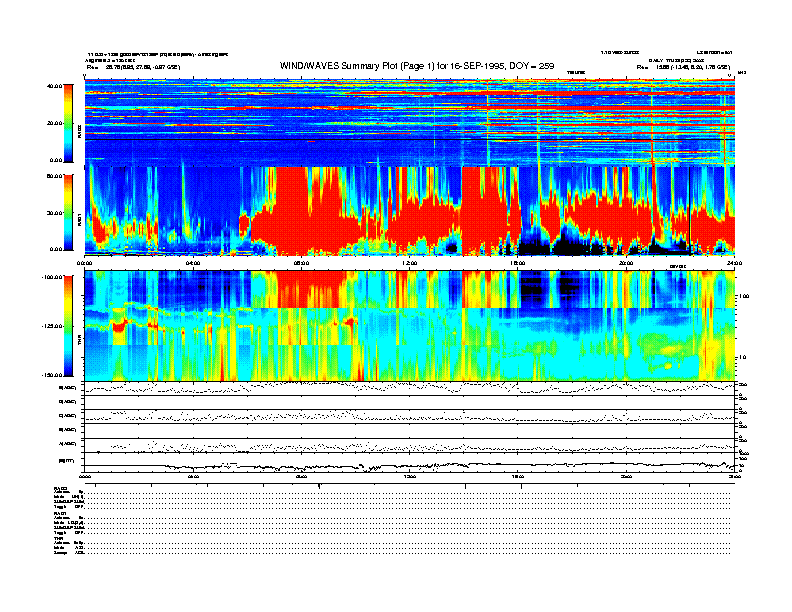Click the -125.00 color scale label
Viewport: 792px width, 612px height.
(x=52, y=326)
